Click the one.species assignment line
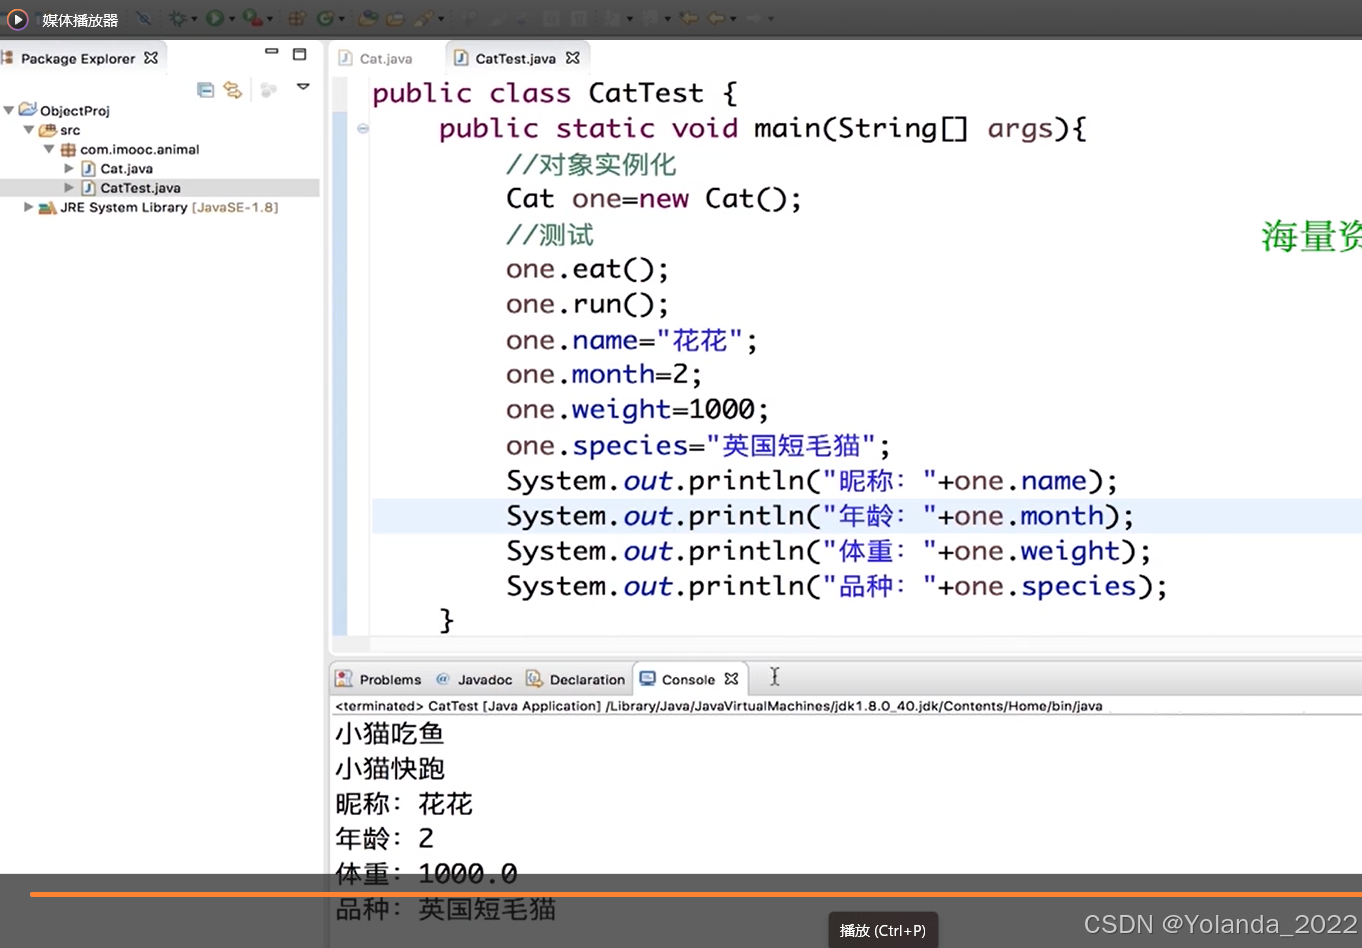The image size is (1362, 948). [x=698, y=445]
